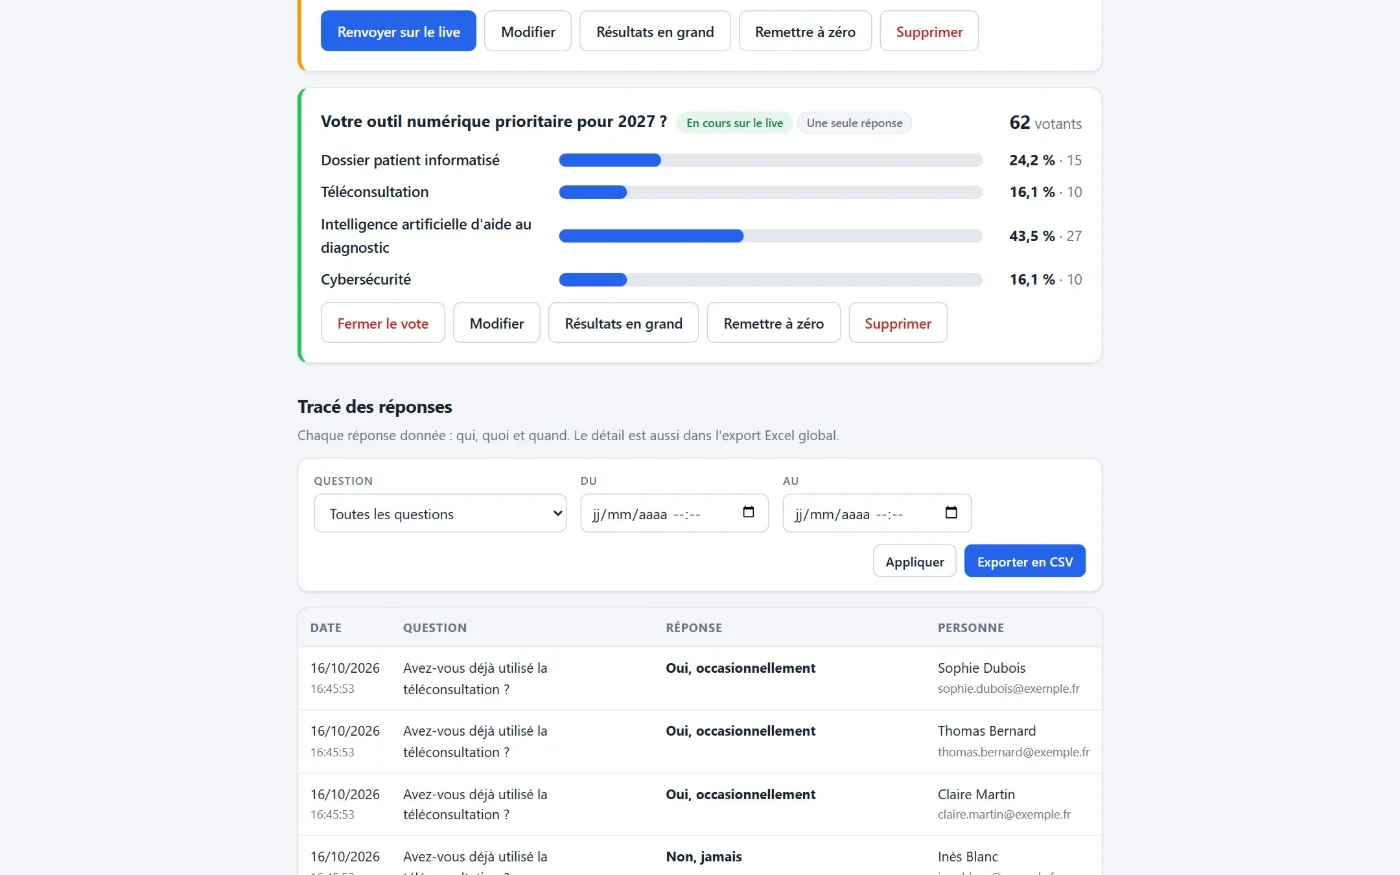Click the Intelligence artificielle result bar
This screenshot has height=875, width=1400.
(x=770, y=236)
